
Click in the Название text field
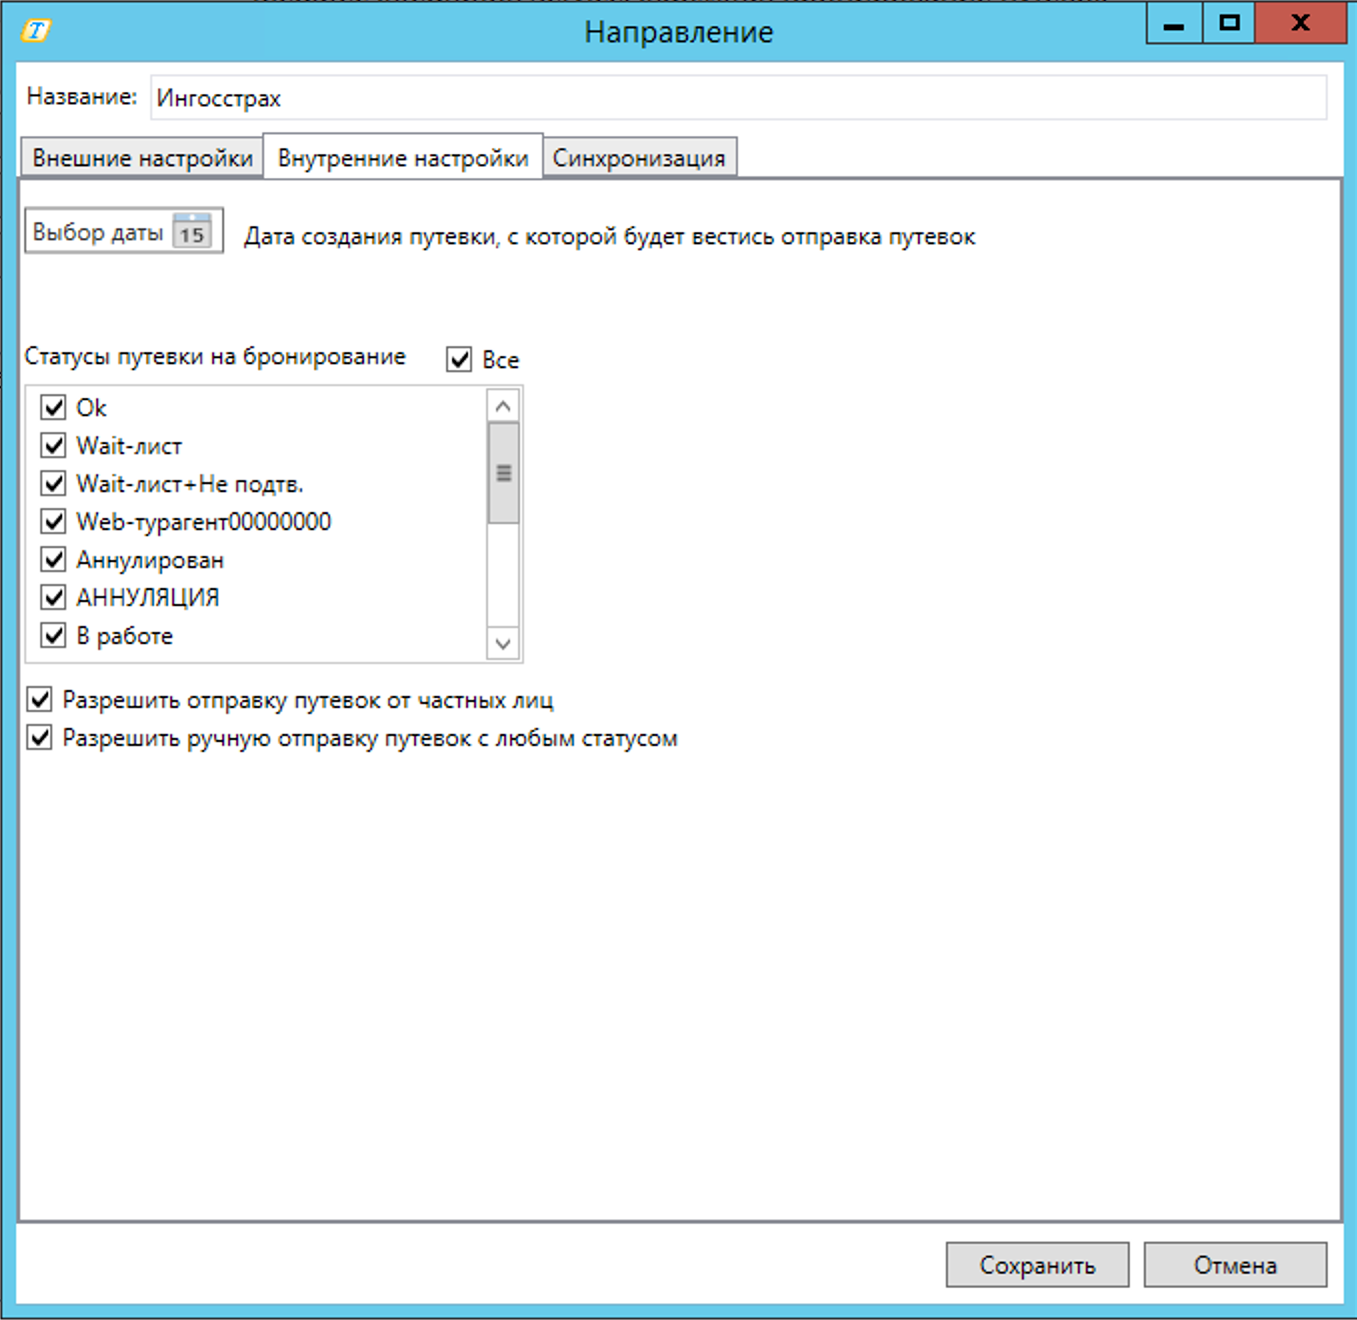coord(738,98)
